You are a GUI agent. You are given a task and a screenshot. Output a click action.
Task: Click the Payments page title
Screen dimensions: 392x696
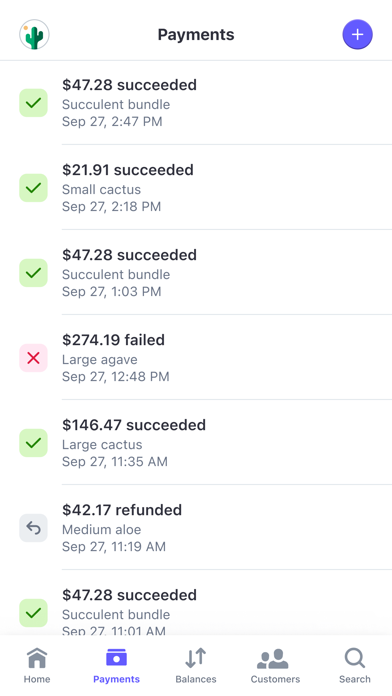click(x=196, y=35)
